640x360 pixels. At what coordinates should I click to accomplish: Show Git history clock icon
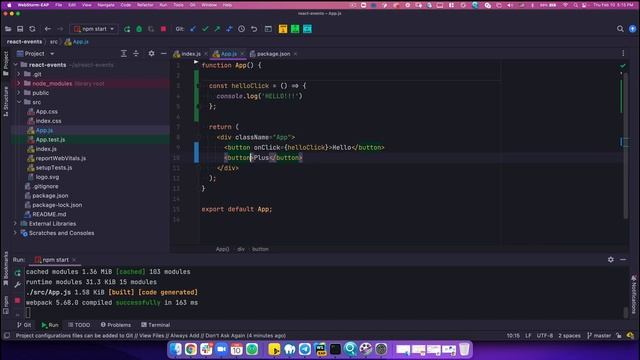(x=242, y=29)
